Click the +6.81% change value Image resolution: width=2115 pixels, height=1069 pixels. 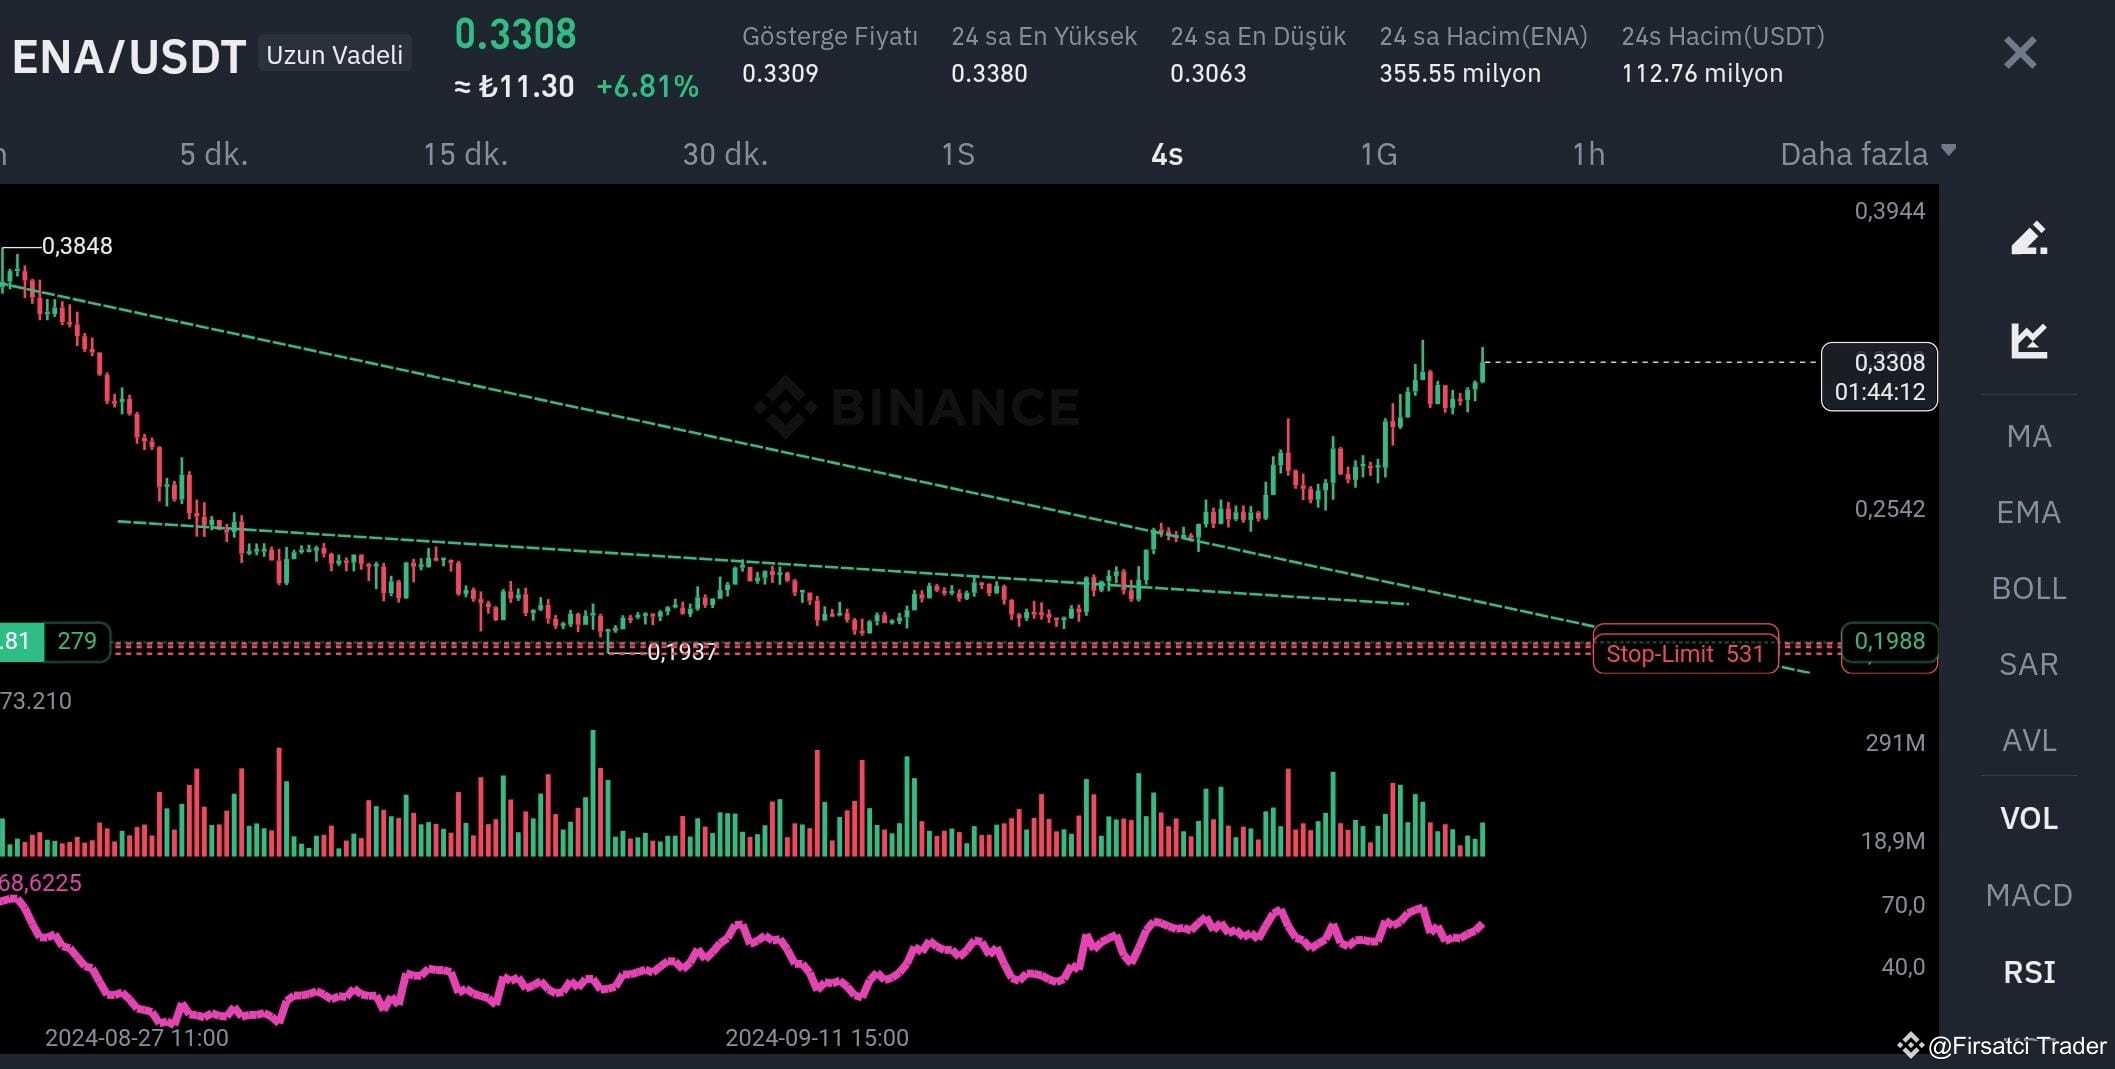point(647,87)
